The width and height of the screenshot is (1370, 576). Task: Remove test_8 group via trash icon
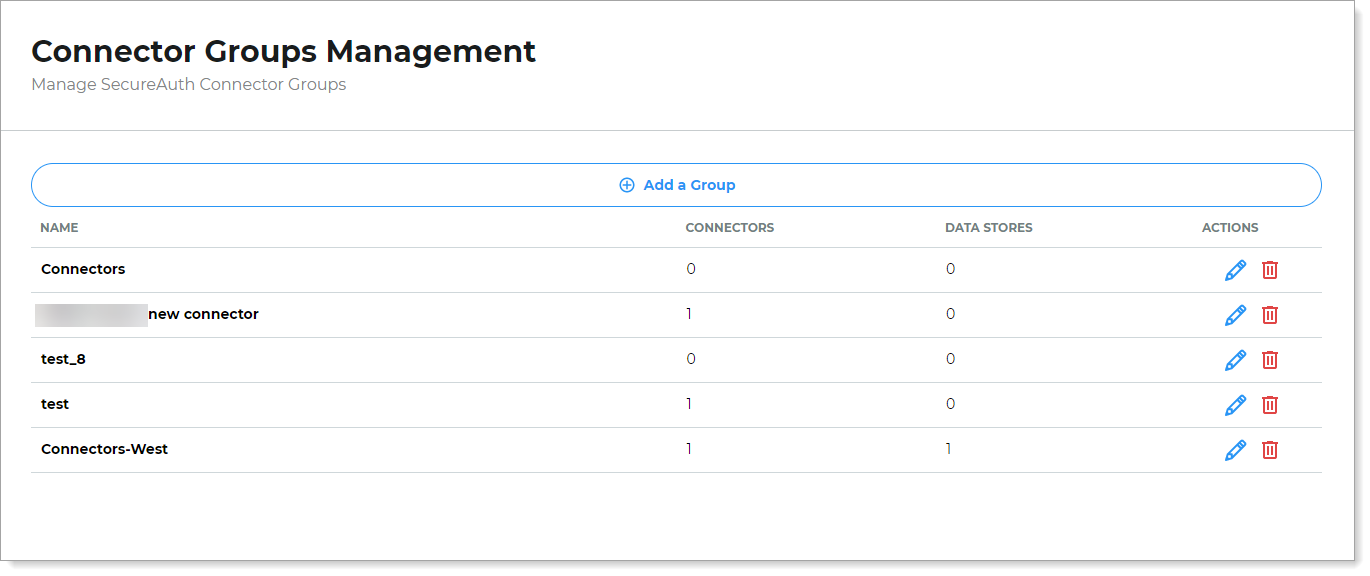1269,360
